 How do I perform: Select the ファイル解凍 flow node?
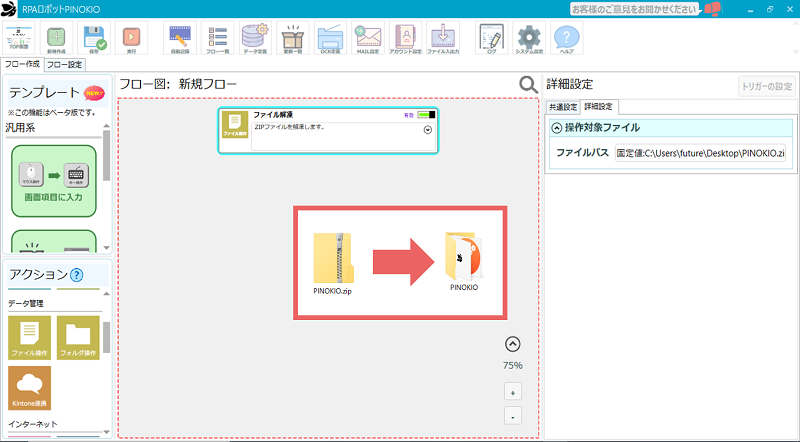(328, 130)
